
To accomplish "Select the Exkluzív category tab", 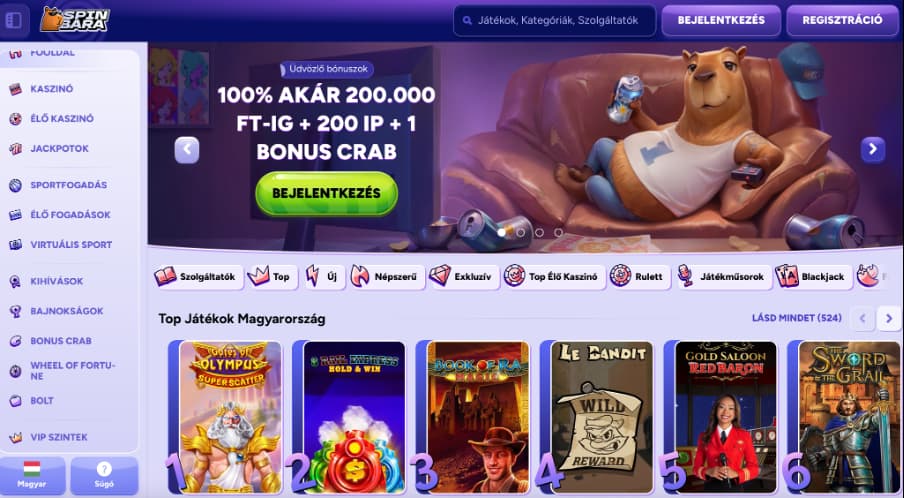I will point(464,277).
